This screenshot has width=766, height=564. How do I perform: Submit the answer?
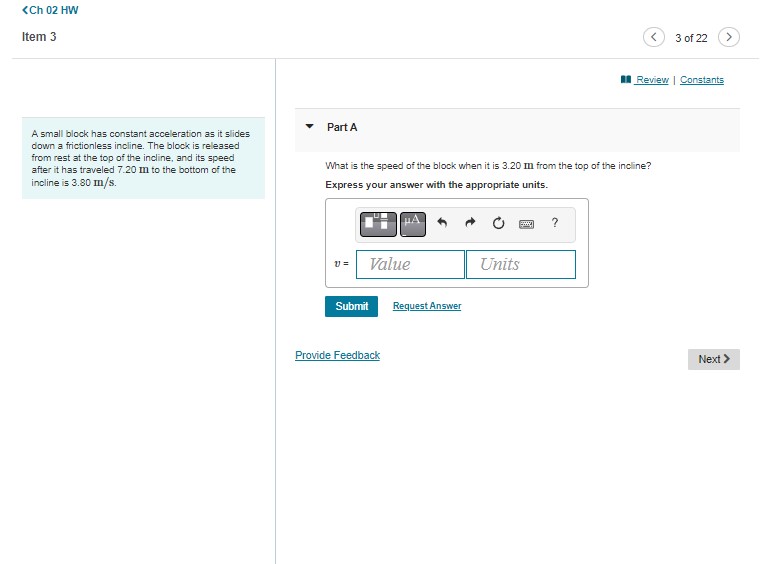[351, 306]
